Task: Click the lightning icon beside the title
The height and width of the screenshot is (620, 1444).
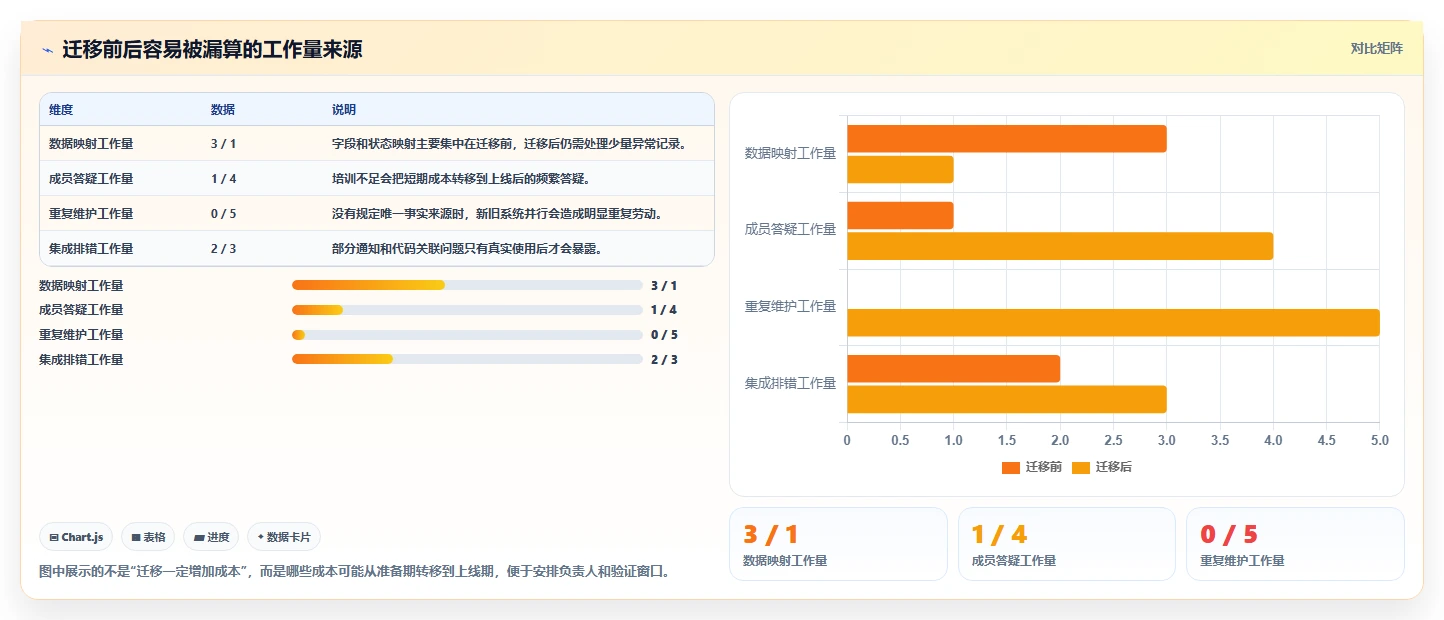Action: click(x=47, y=49)
